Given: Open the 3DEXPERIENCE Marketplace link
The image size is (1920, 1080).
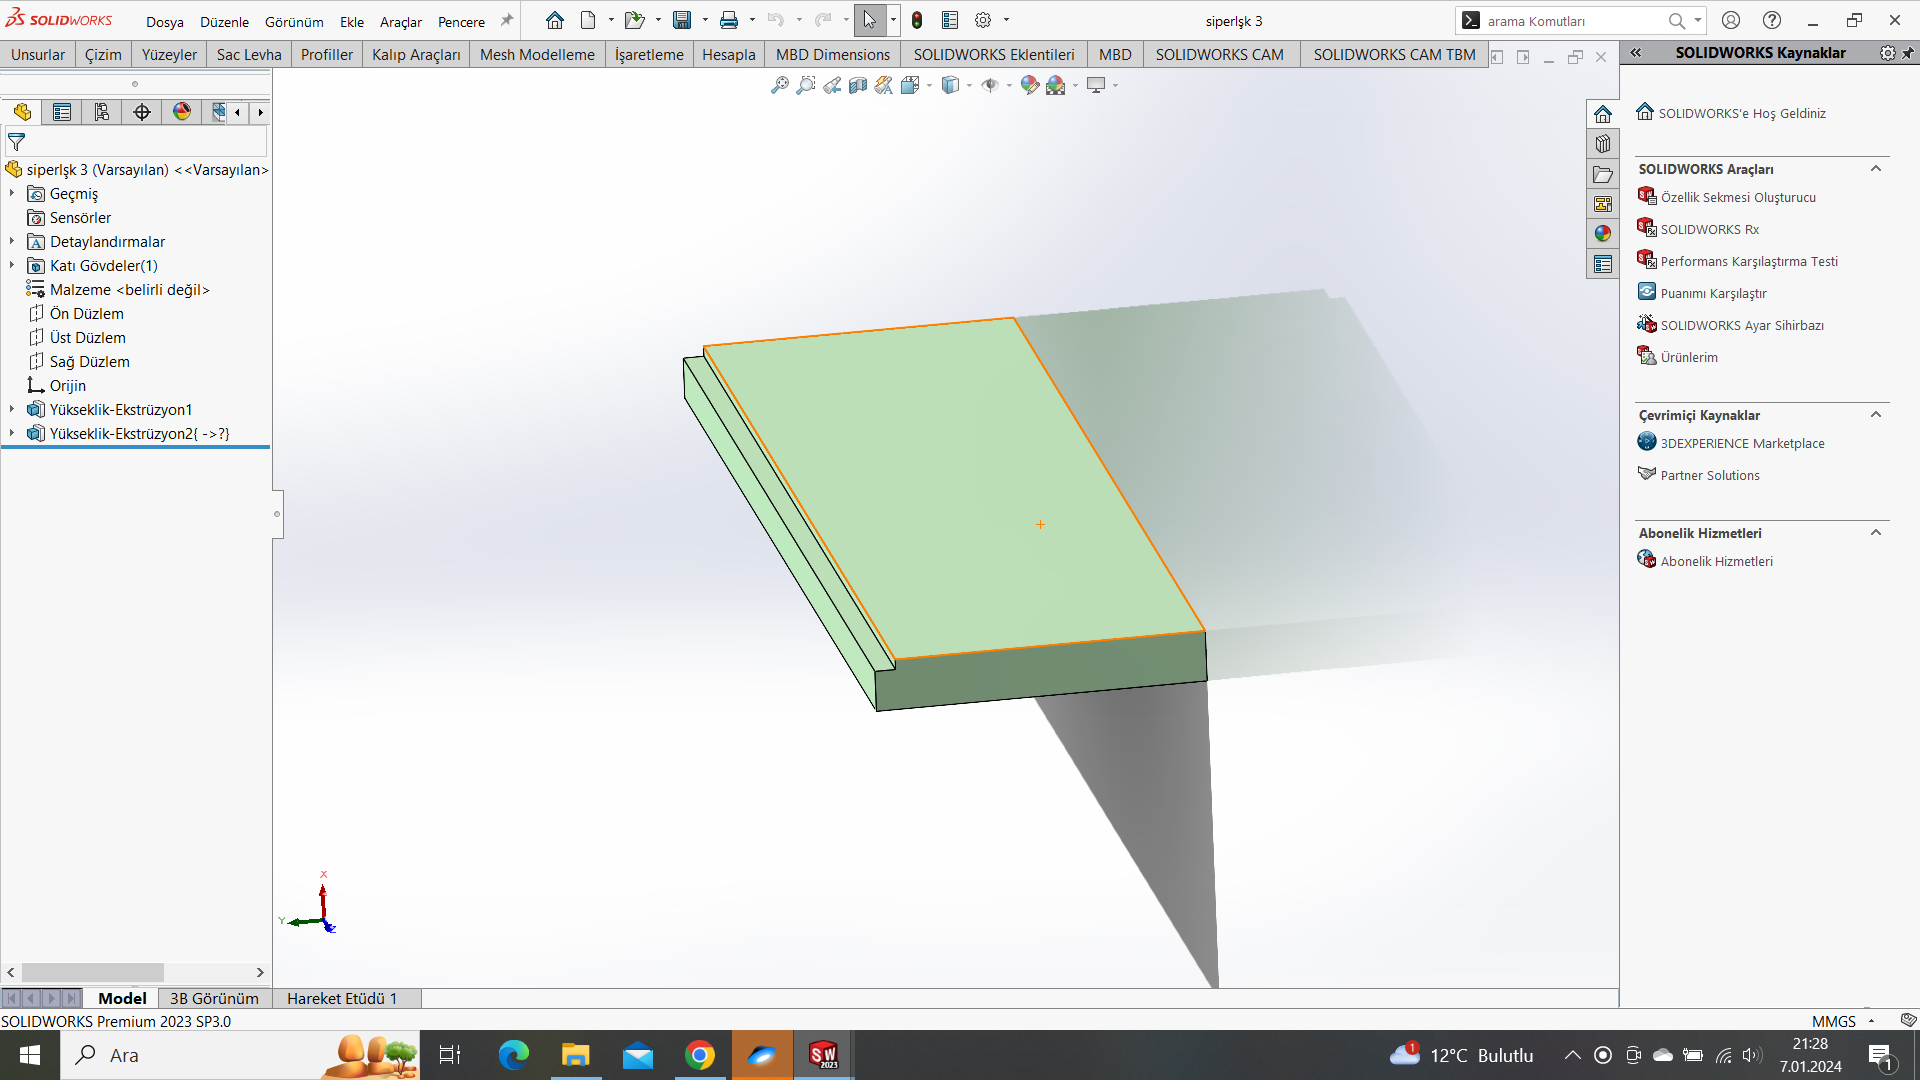Looking at the screenshot, I should [x=1742, y=443].
